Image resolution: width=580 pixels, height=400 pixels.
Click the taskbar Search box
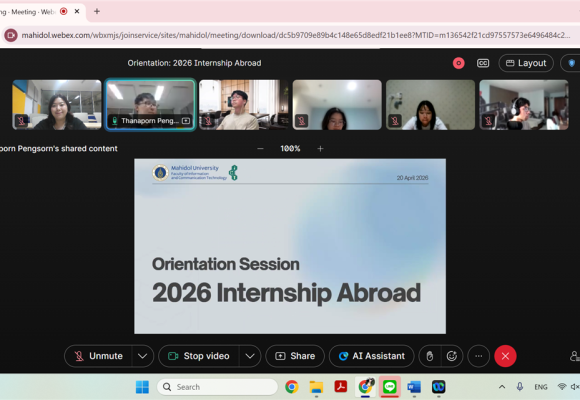pyautogui.click(x=218, y=387)
